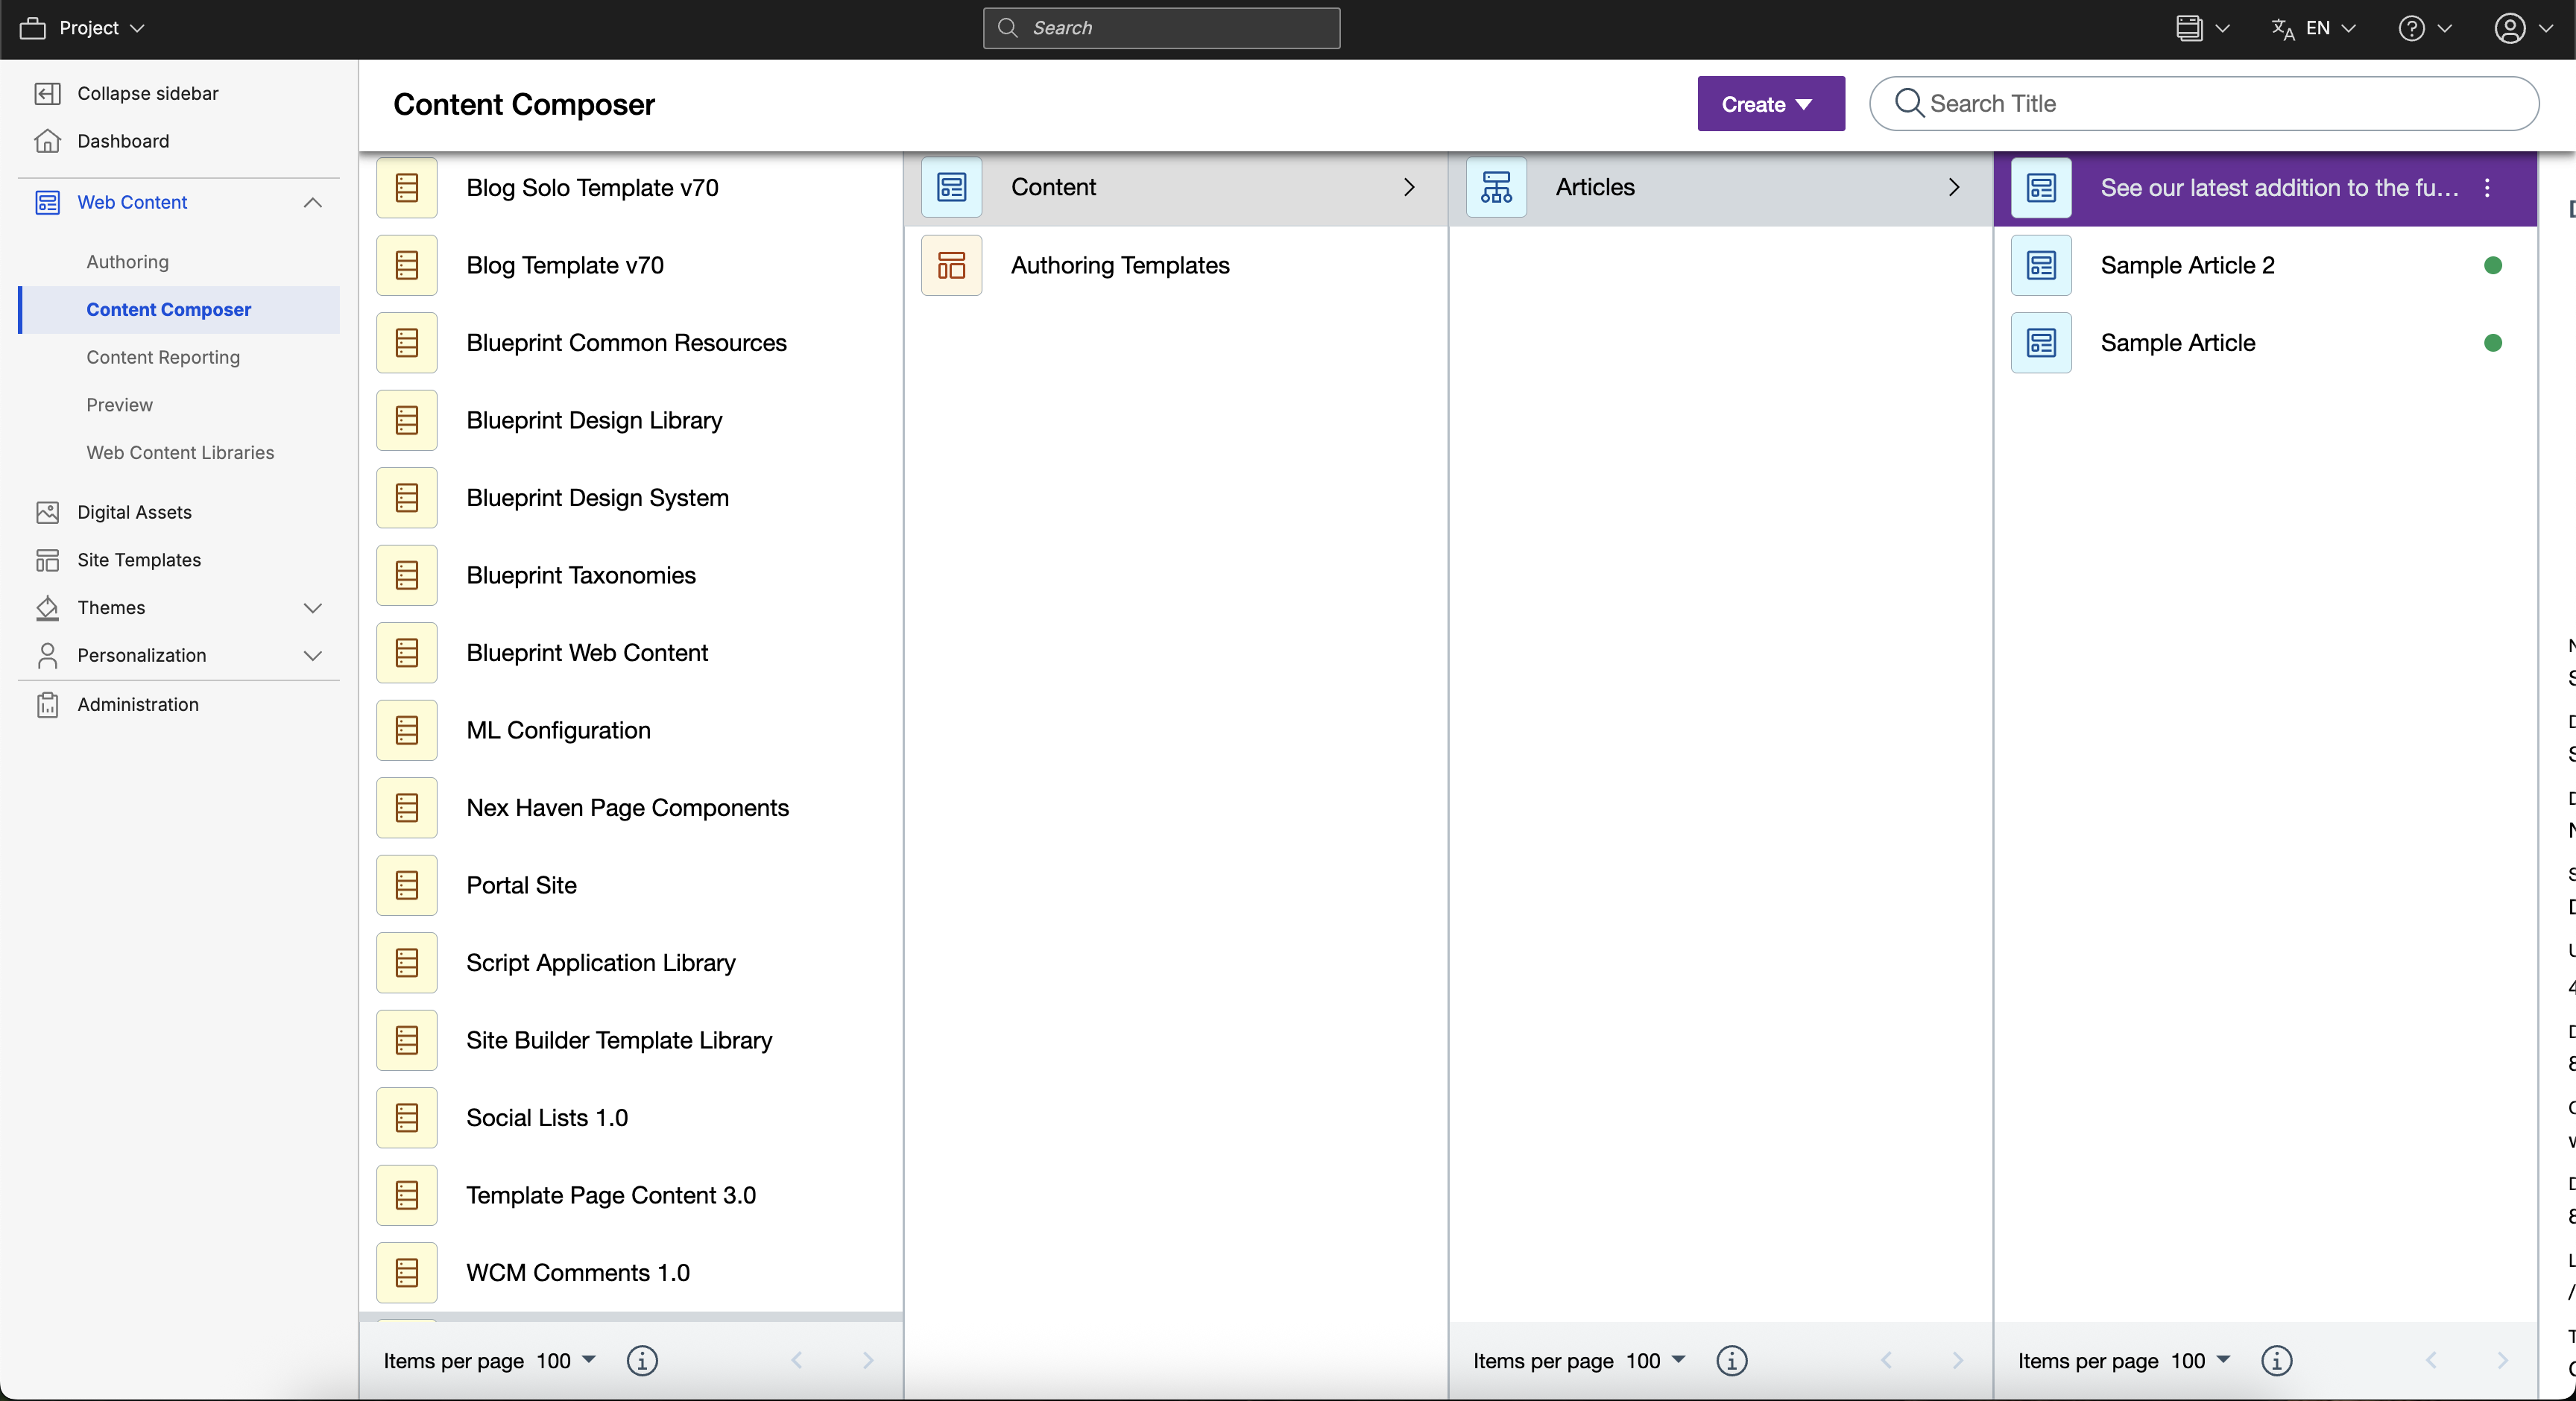Click the Authoring Templates folder icon

click(x=951, y=265)
